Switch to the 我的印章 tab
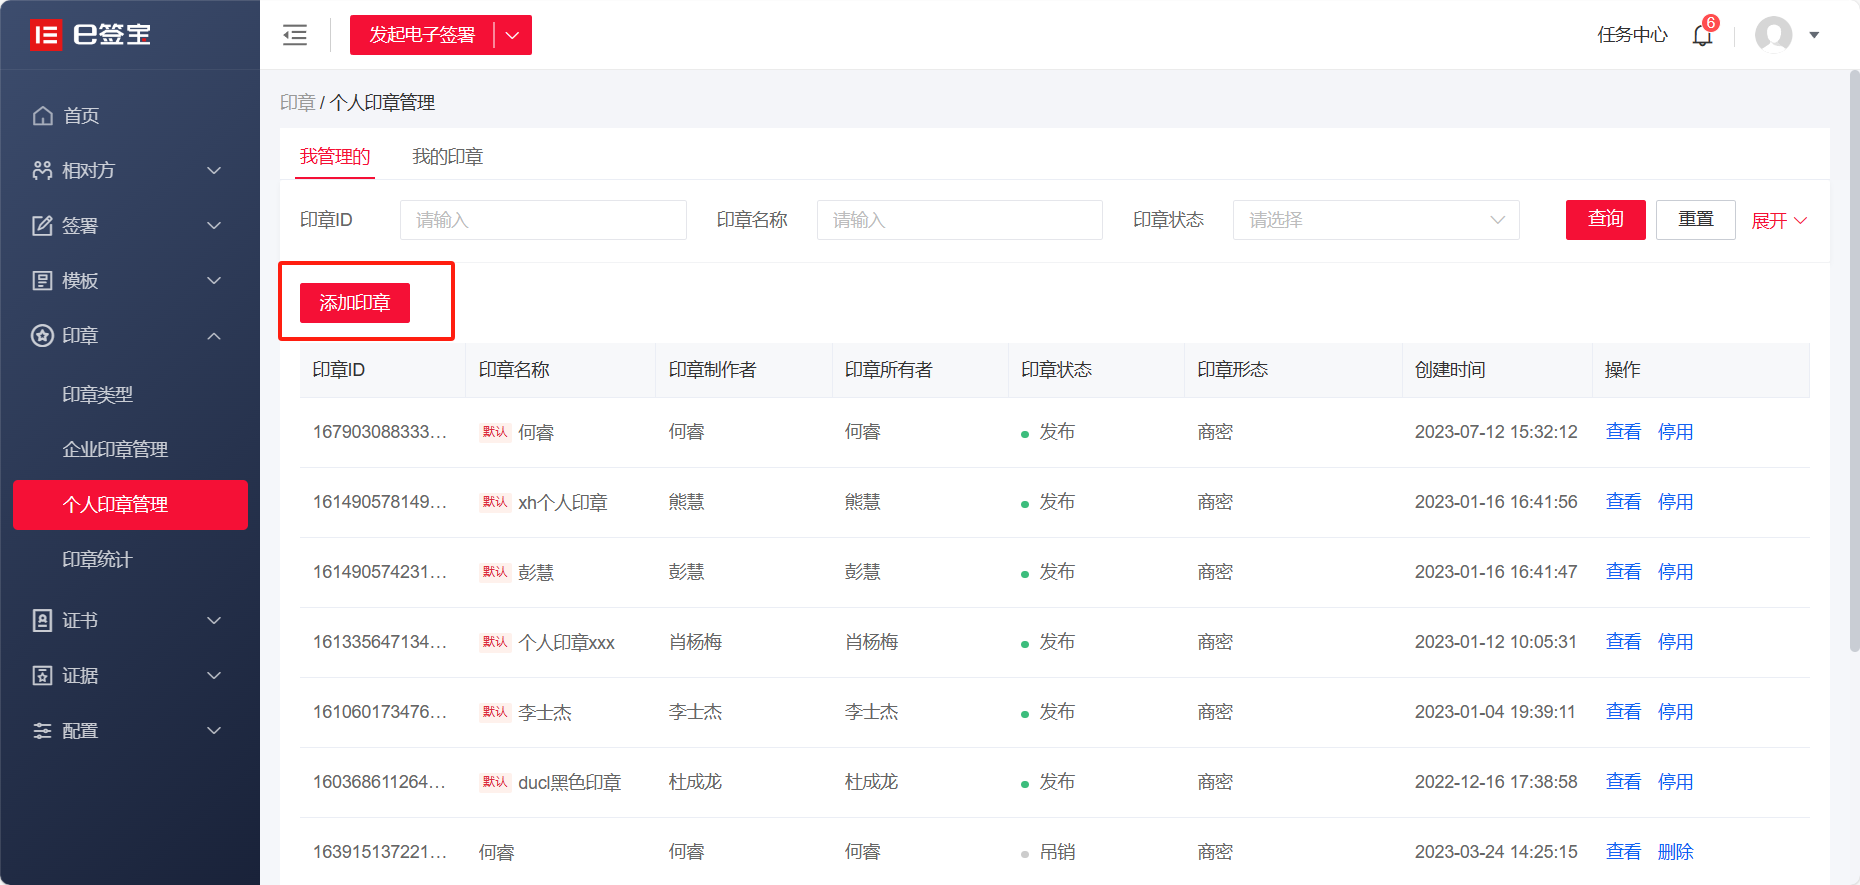Image resolution: width=1860 pixels, height=885 pixels. 447,157
